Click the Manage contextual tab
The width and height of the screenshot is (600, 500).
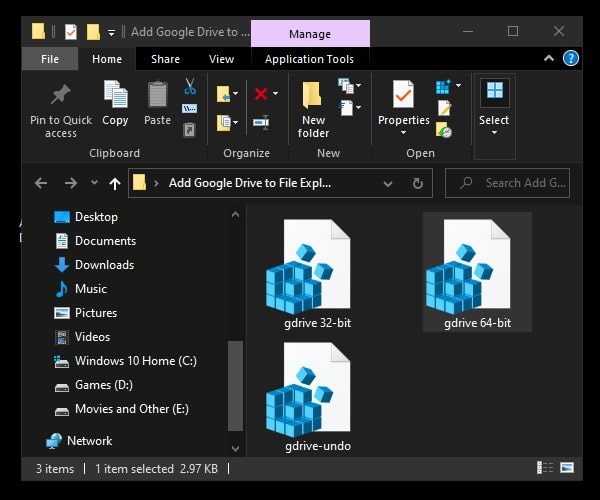point(310,34)
